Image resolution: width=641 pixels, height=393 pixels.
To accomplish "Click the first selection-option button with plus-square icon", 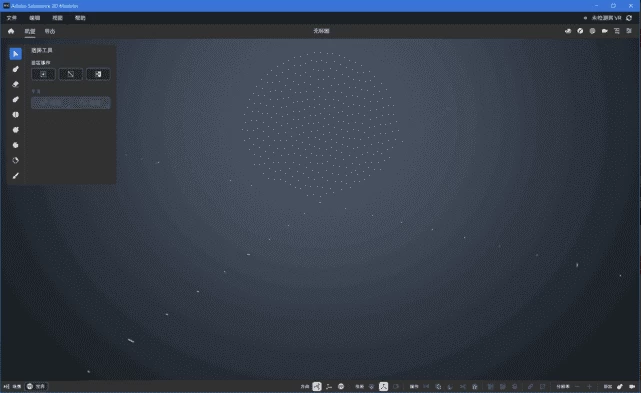I will click(x=43, y=74).
